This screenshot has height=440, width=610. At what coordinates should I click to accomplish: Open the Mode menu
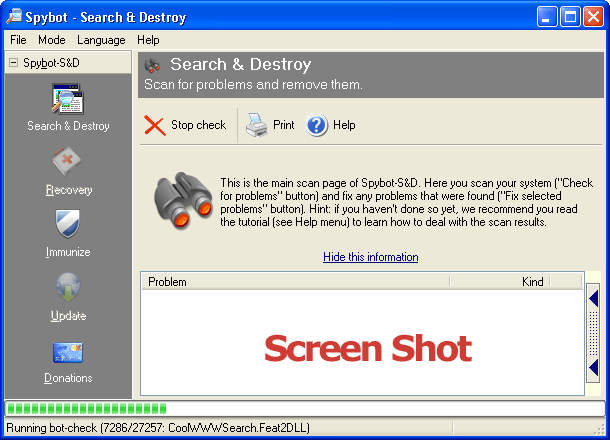point(51,40)
